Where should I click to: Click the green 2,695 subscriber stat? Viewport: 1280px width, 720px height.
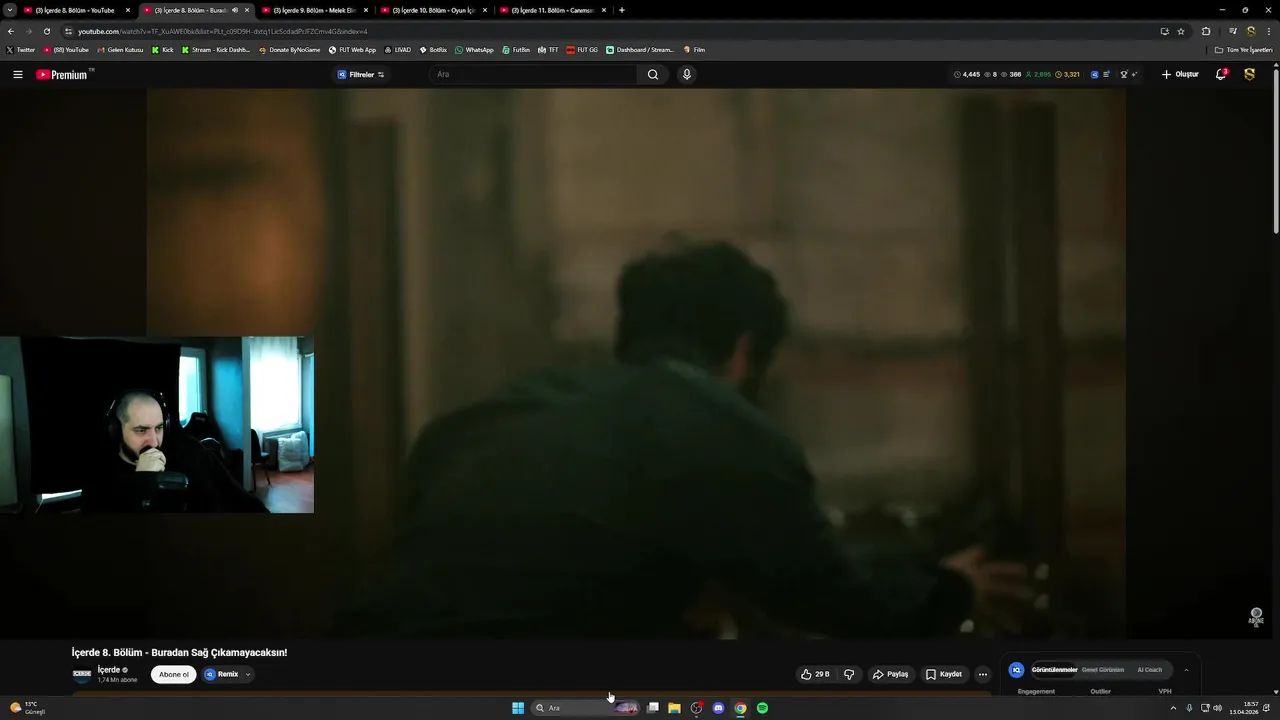1038,75
